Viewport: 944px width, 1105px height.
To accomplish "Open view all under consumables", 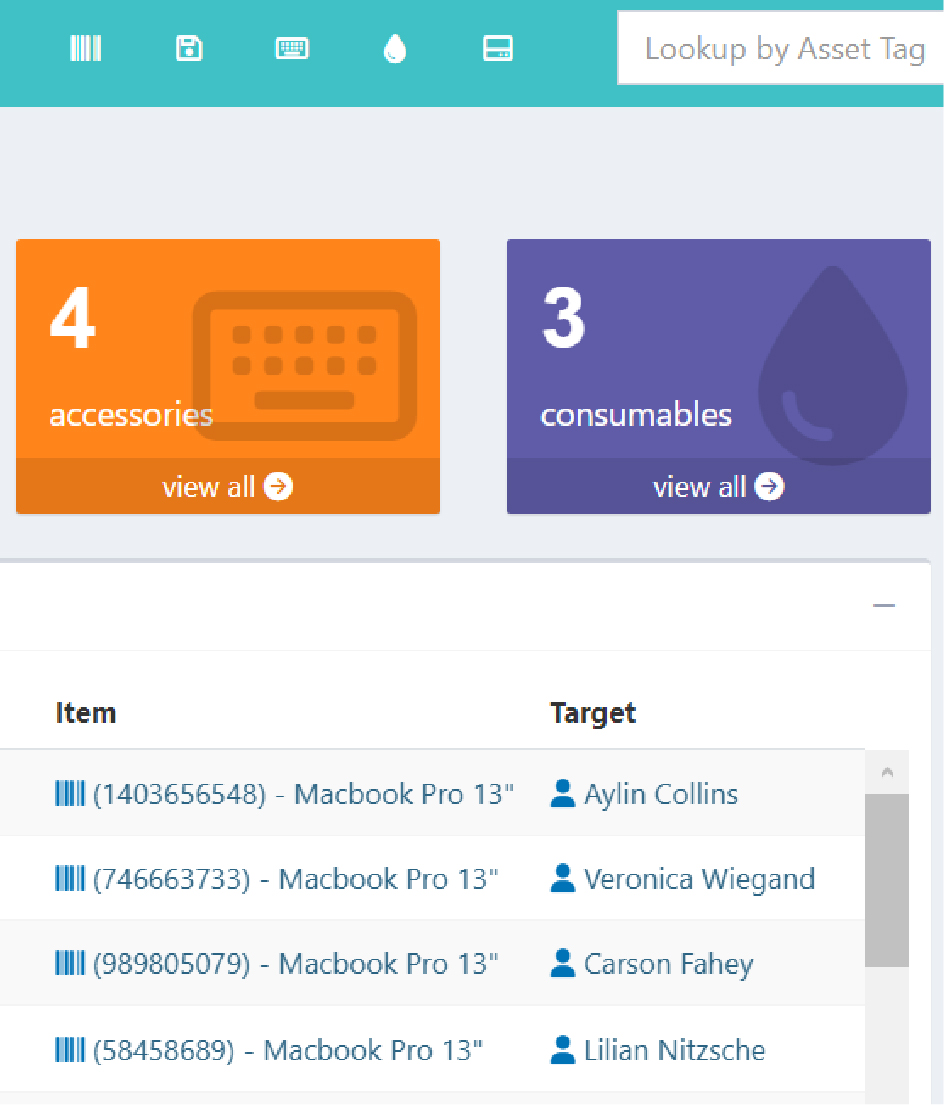I will [718, 487].
